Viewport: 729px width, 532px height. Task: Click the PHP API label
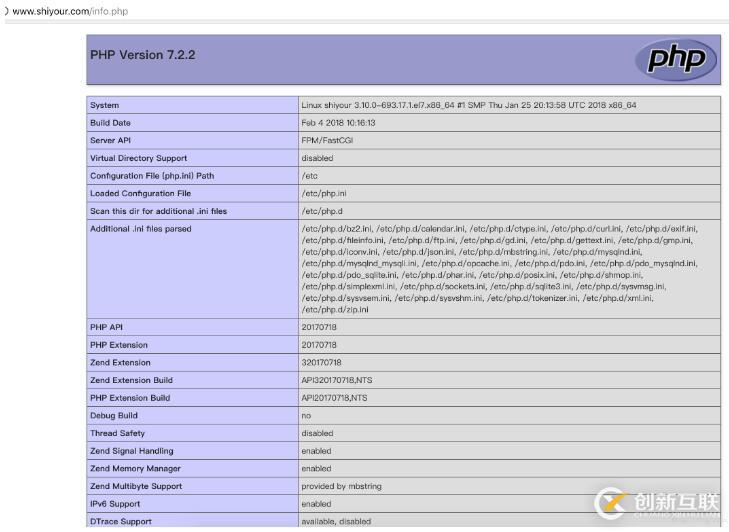click(106, 327)
